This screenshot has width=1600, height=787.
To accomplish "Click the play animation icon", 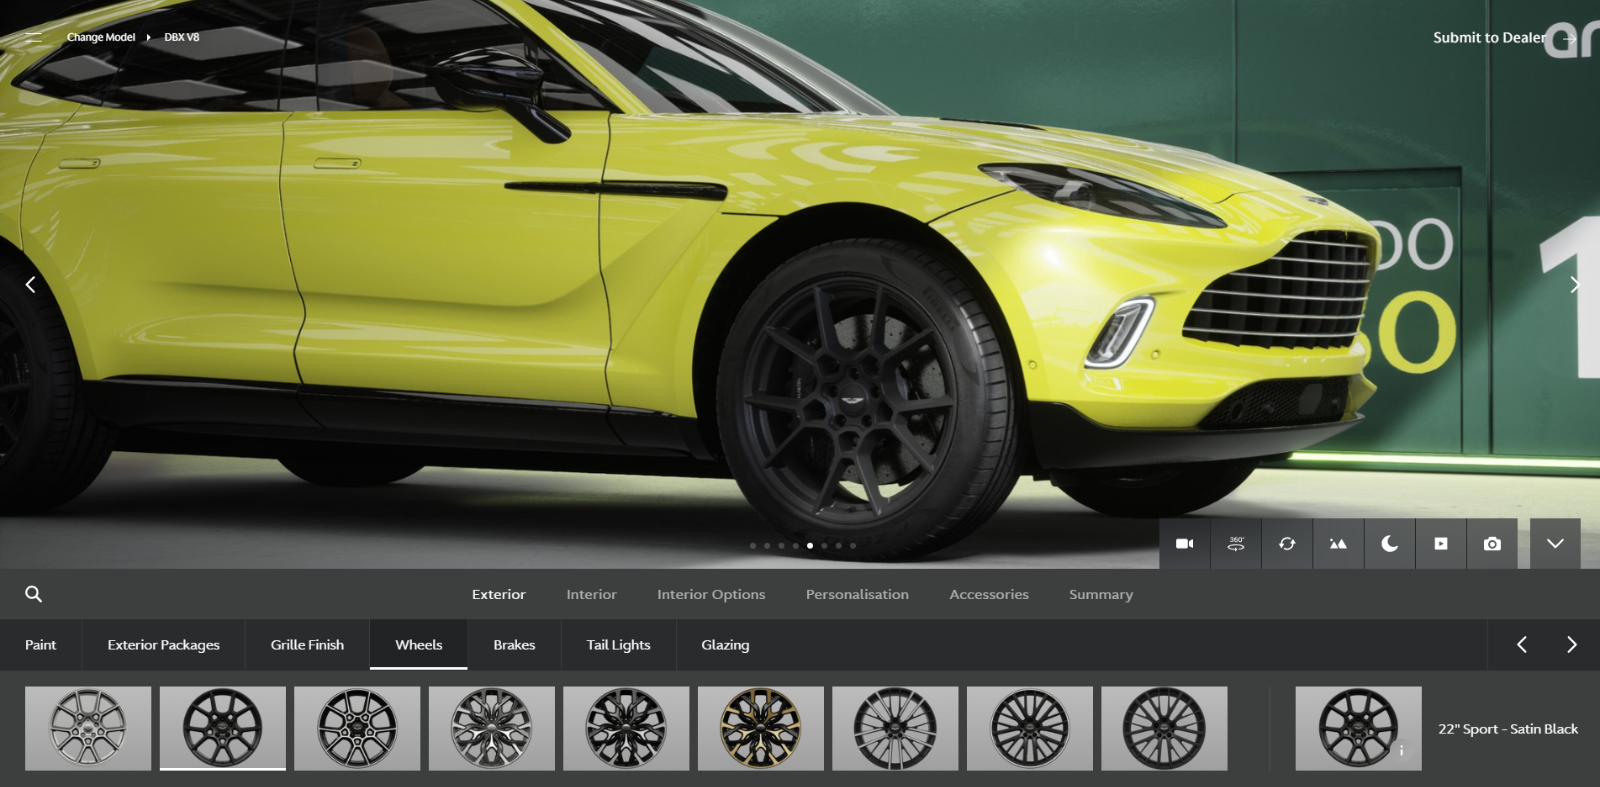I will click(x=1440, y=544).
